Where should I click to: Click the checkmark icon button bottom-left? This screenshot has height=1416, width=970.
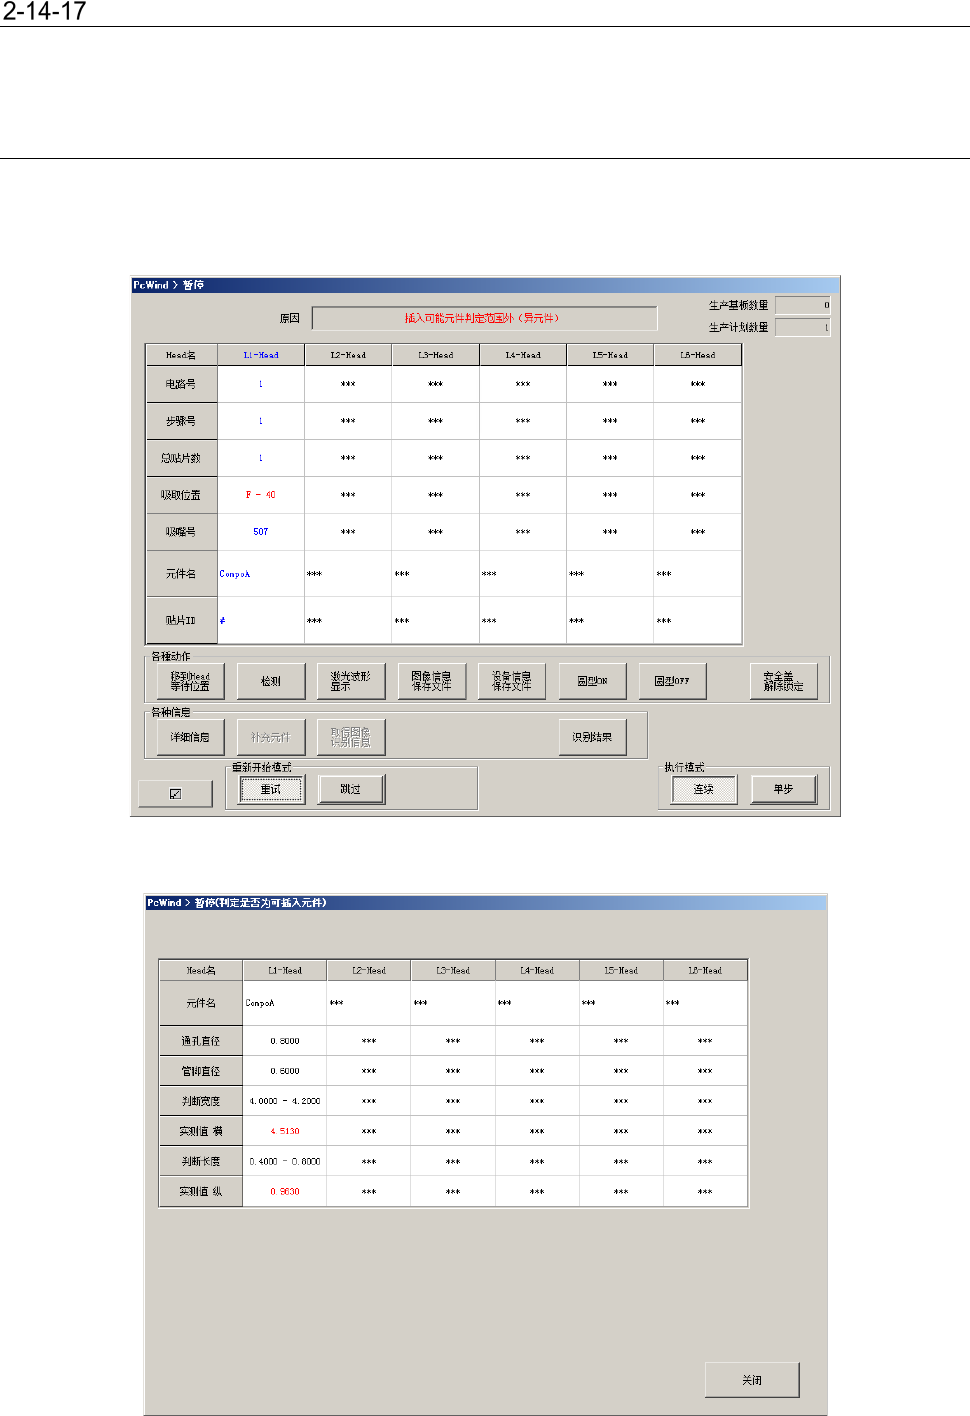(x=176, y=794)
